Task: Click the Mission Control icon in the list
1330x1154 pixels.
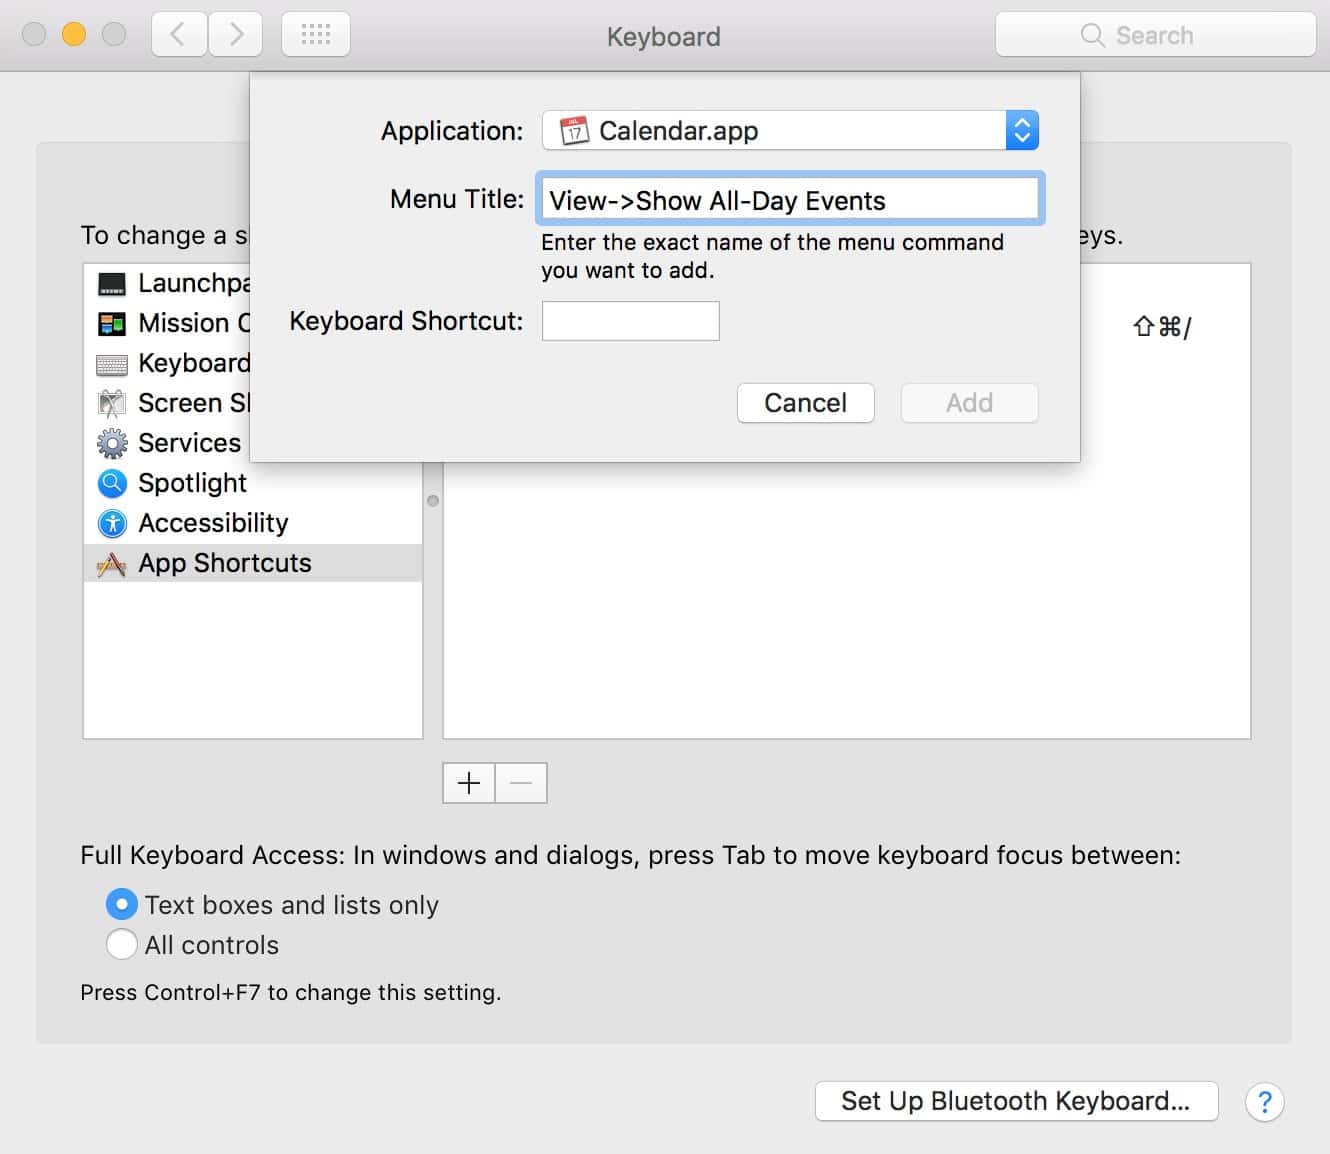Action: (x=112, y=324)
